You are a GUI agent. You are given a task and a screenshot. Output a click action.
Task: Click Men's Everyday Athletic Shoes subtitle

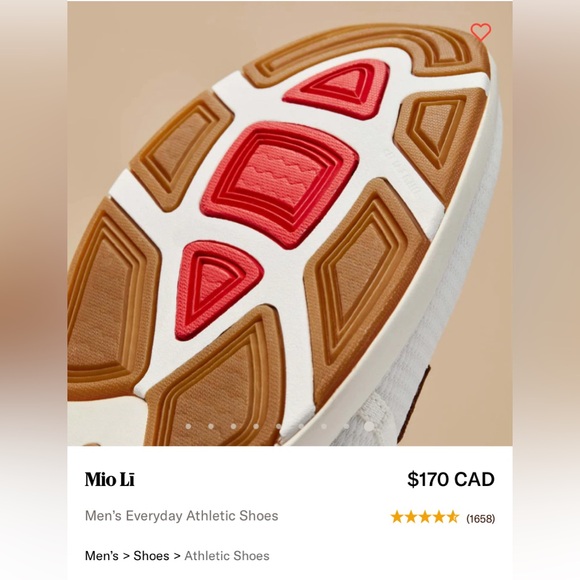[x=181, y=516]
